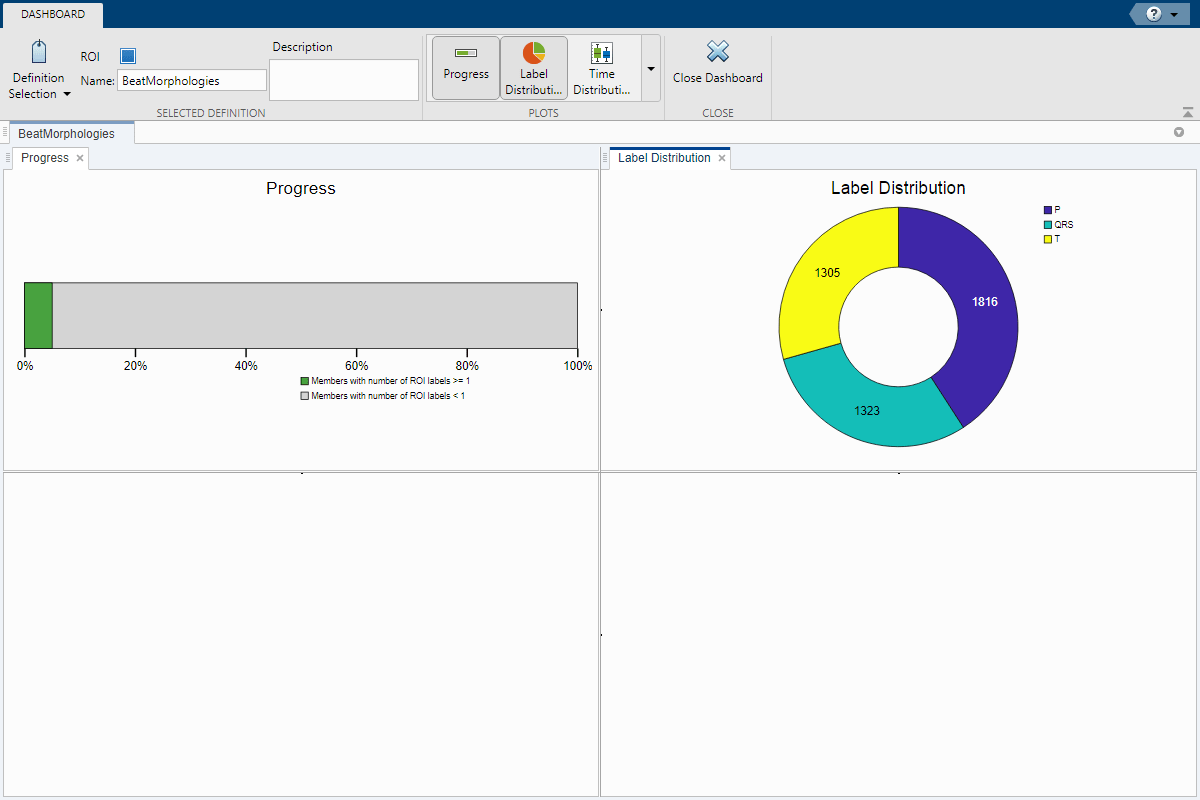
Task: Click inside the Description text box
Action: click(343, 80)
